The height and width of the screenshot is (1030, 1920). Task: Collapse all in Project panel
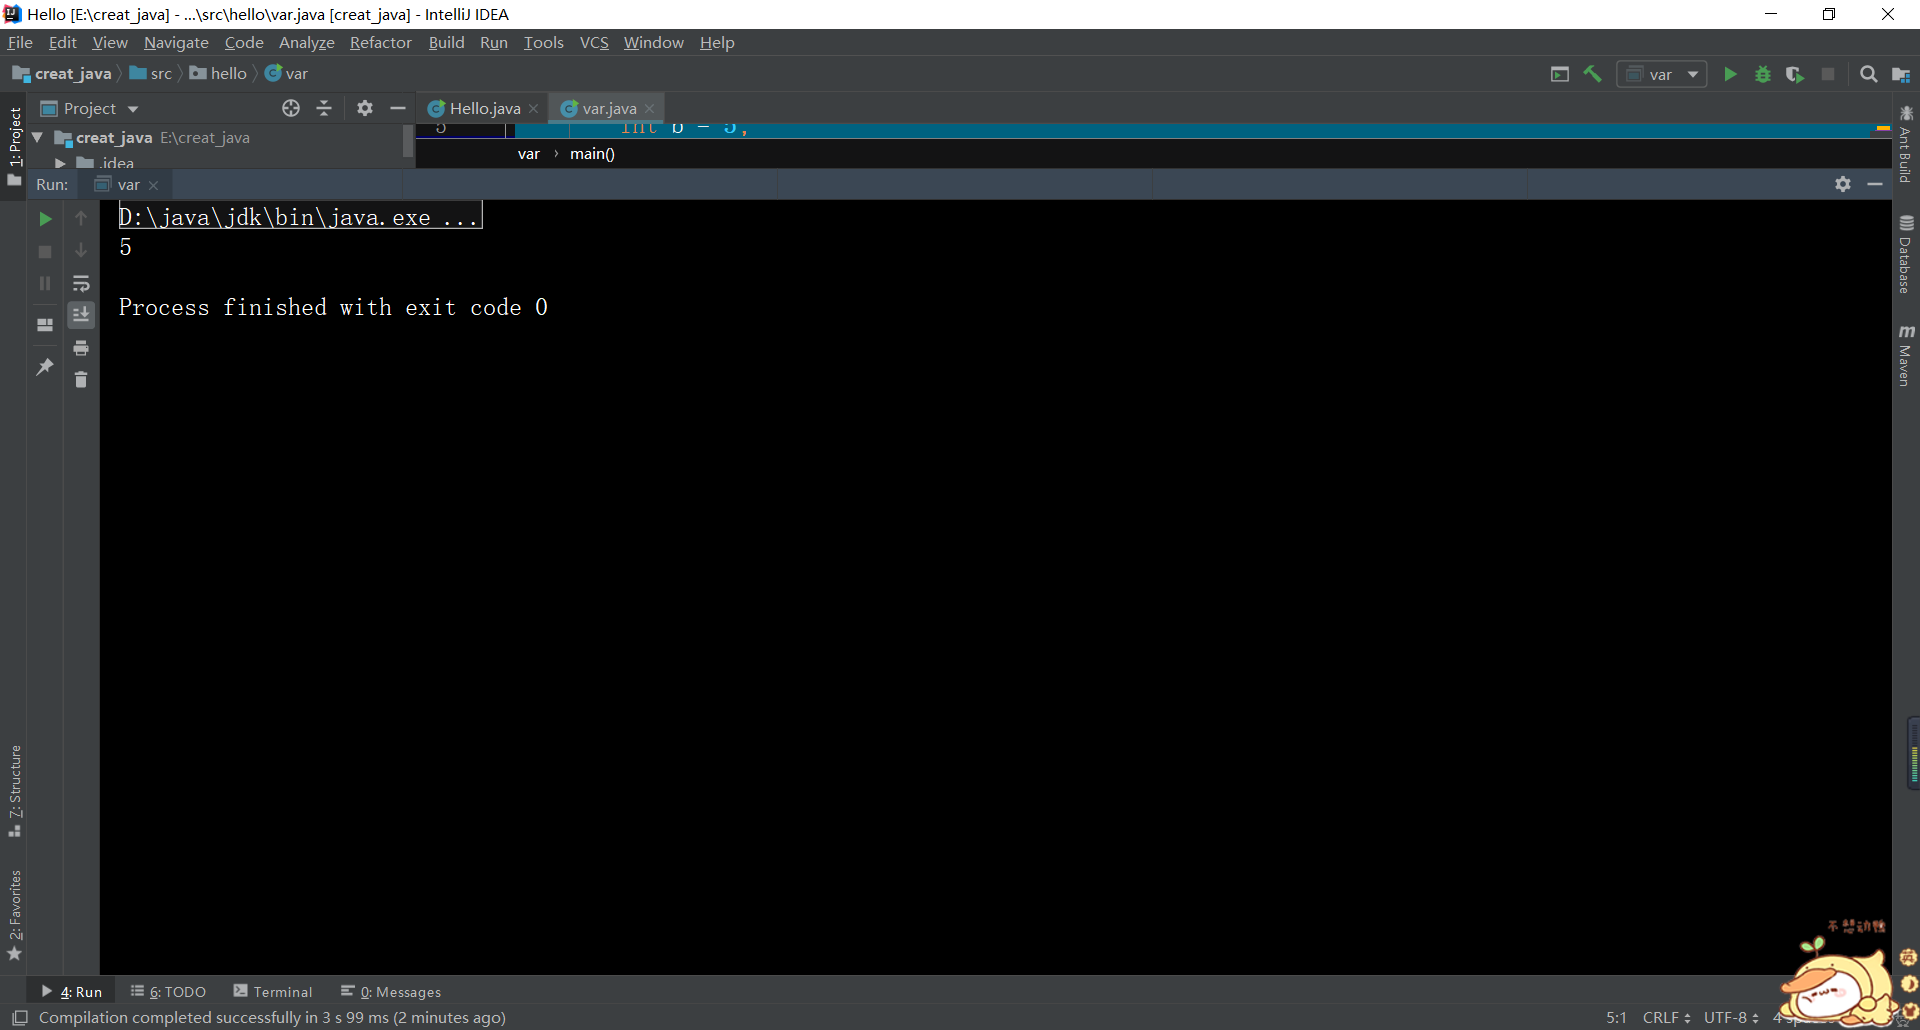click(x=324, y=108)
